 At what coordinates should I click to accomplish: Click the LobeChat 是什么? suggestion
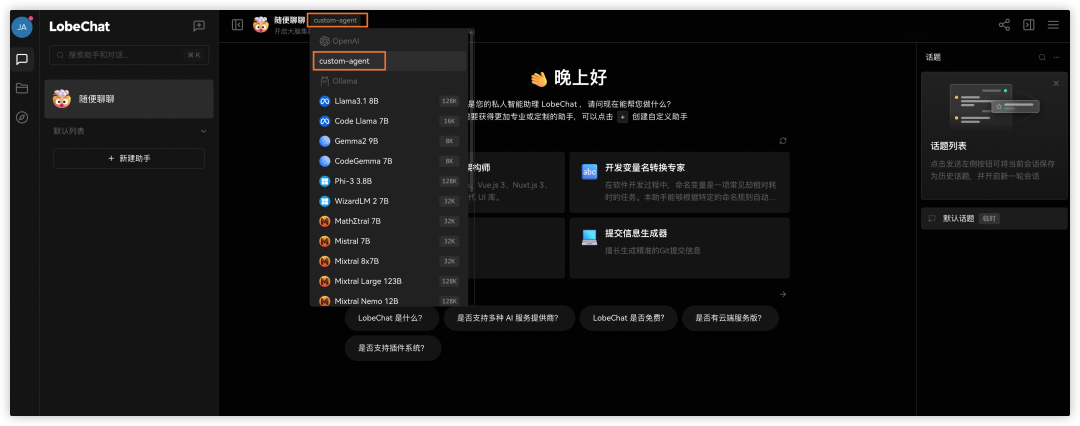(390, 318)
